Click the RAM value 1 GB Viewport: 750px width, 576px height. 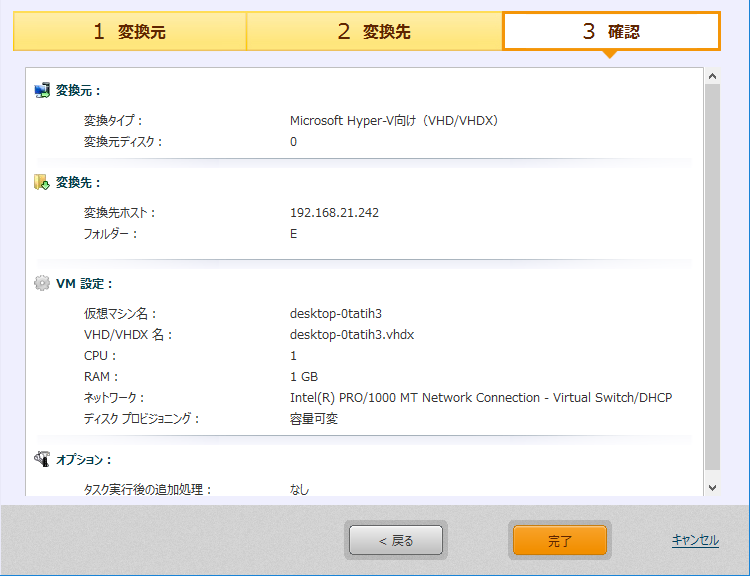click(304, 377)
